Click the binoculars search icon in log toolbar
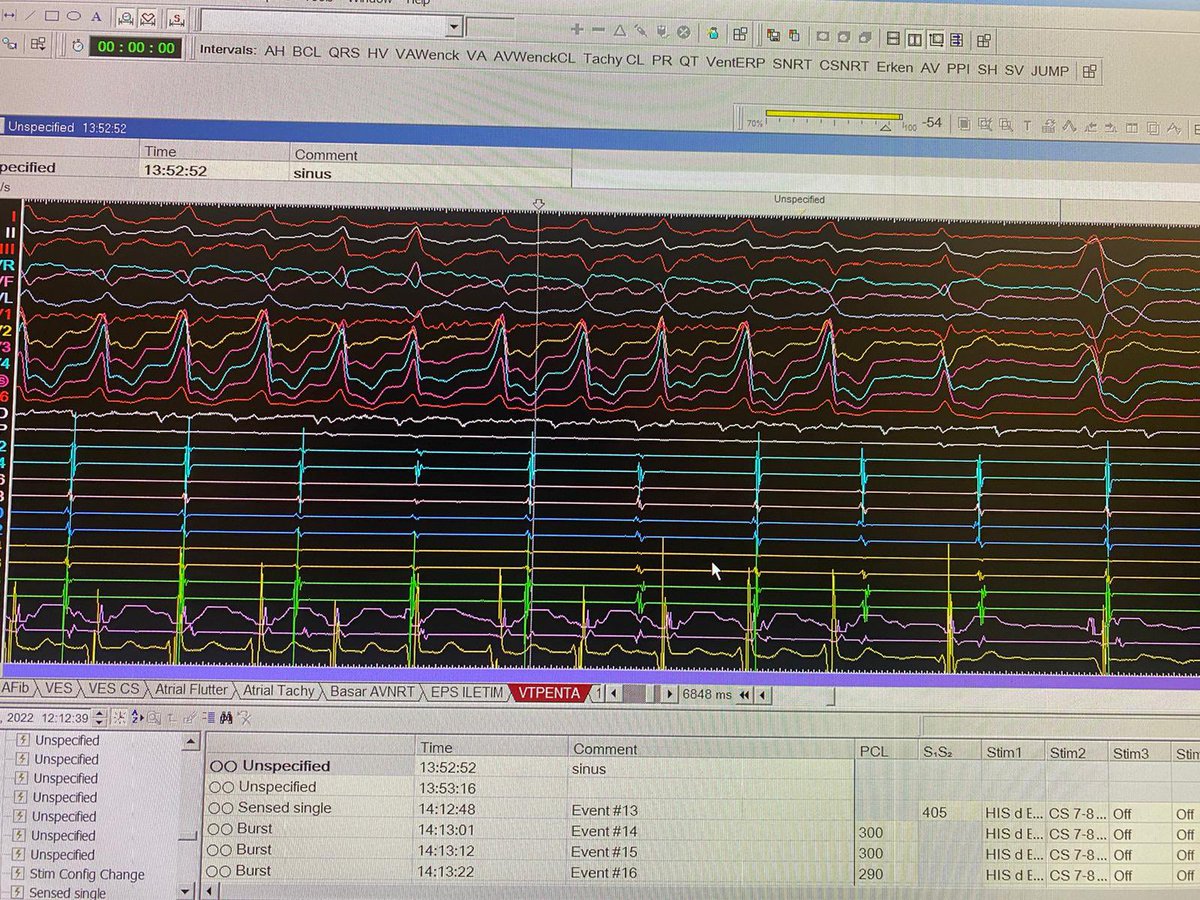Screen dimensions: 1200x900 point(226,718)
